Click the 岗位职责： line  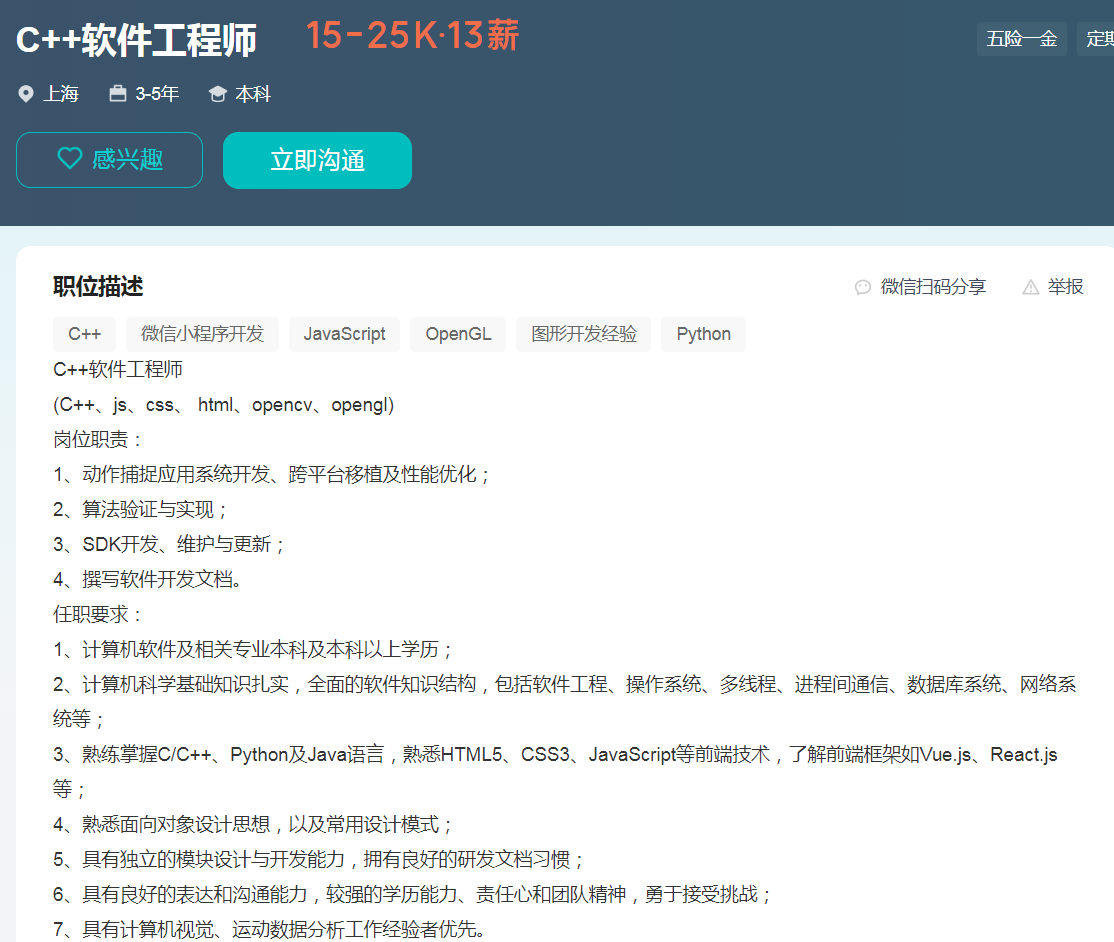click(98, 440)
